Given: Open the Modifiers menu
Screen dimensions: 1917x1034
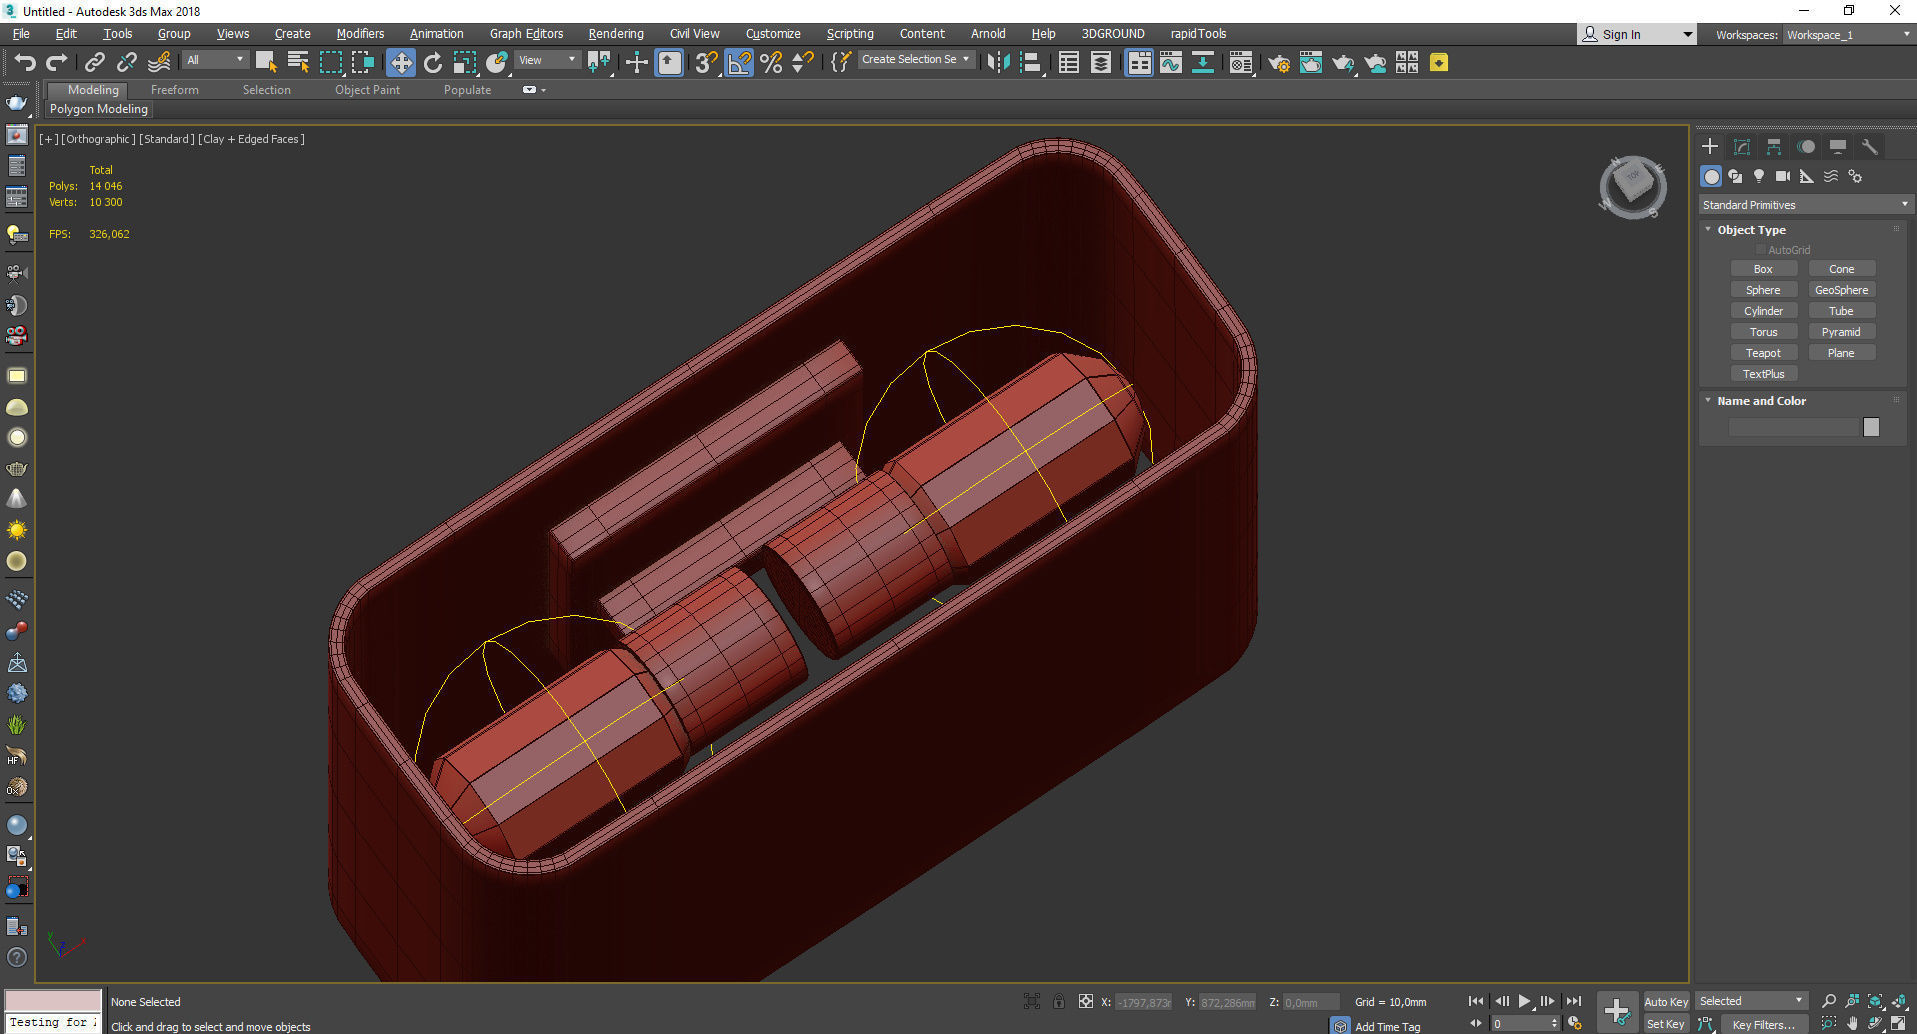Looking at the screenshot, I should (360, 34).
